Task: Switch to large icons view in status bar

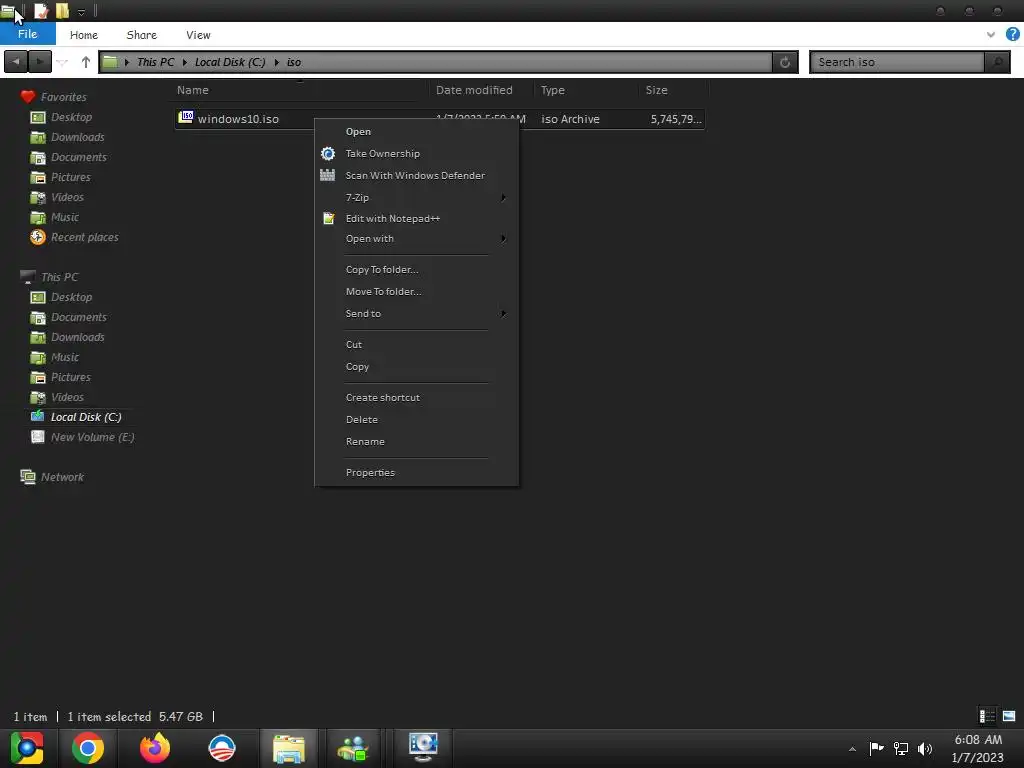Action: 1009,716
